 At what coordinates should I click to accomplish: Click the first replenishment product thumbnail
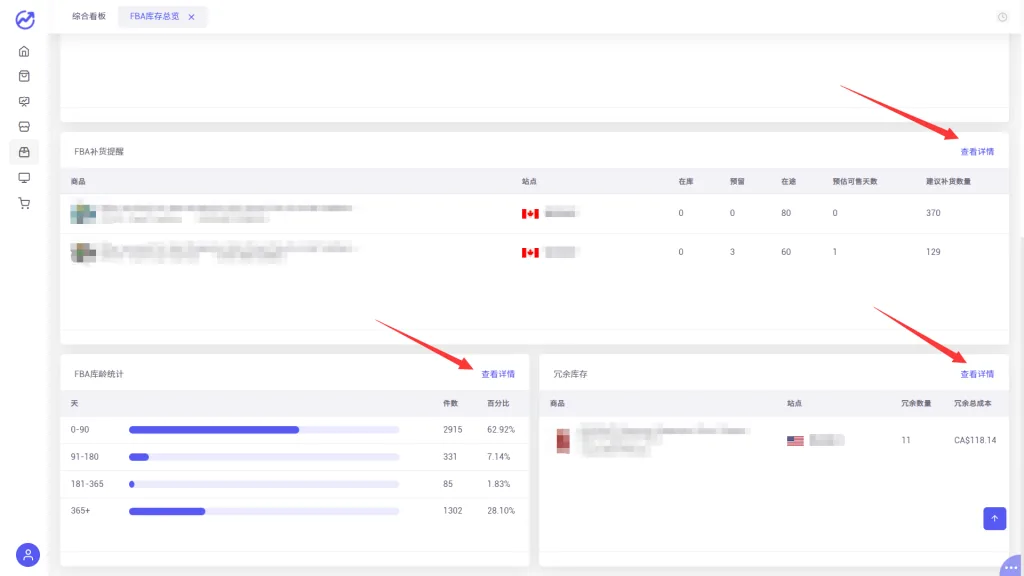point(83,213)
